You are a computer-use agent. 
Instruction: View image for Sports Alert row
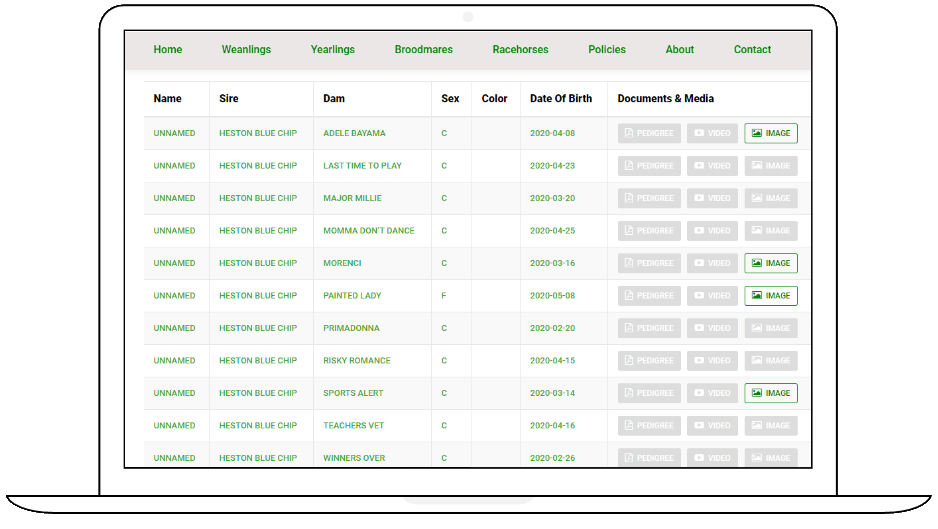click(770, 393)
